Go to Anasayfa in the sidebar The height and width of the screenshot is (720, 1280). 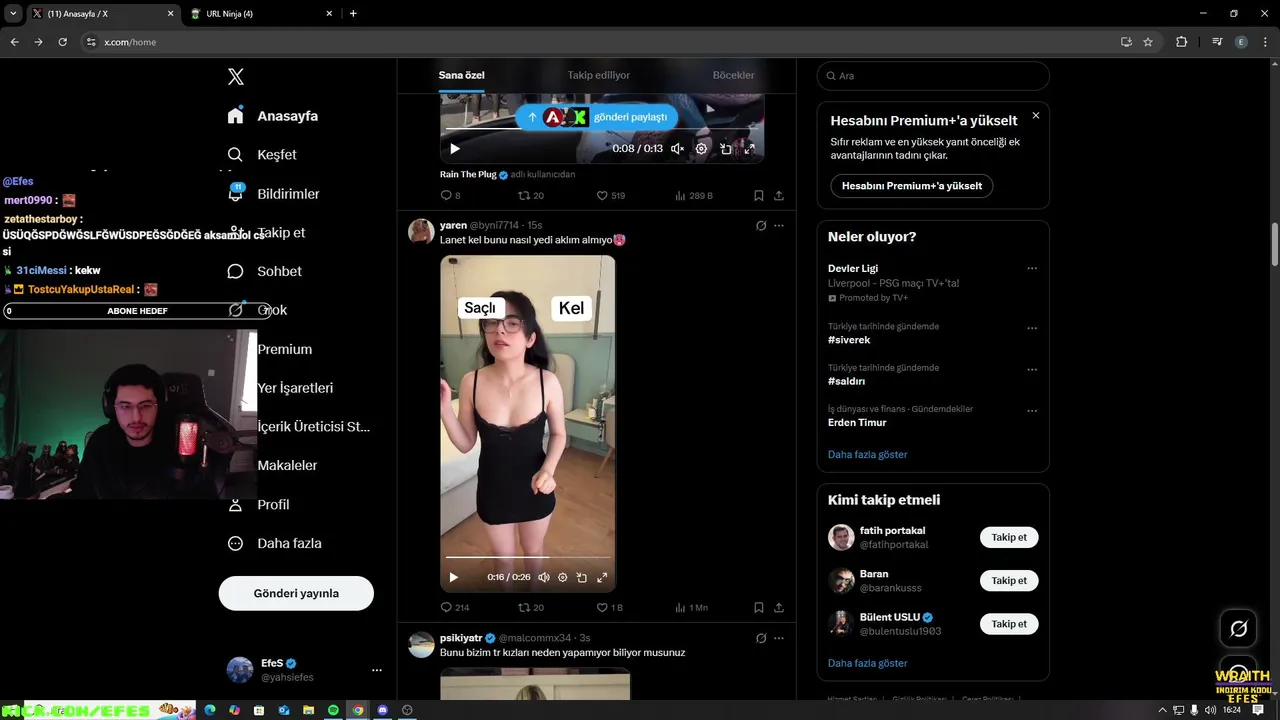272,116
